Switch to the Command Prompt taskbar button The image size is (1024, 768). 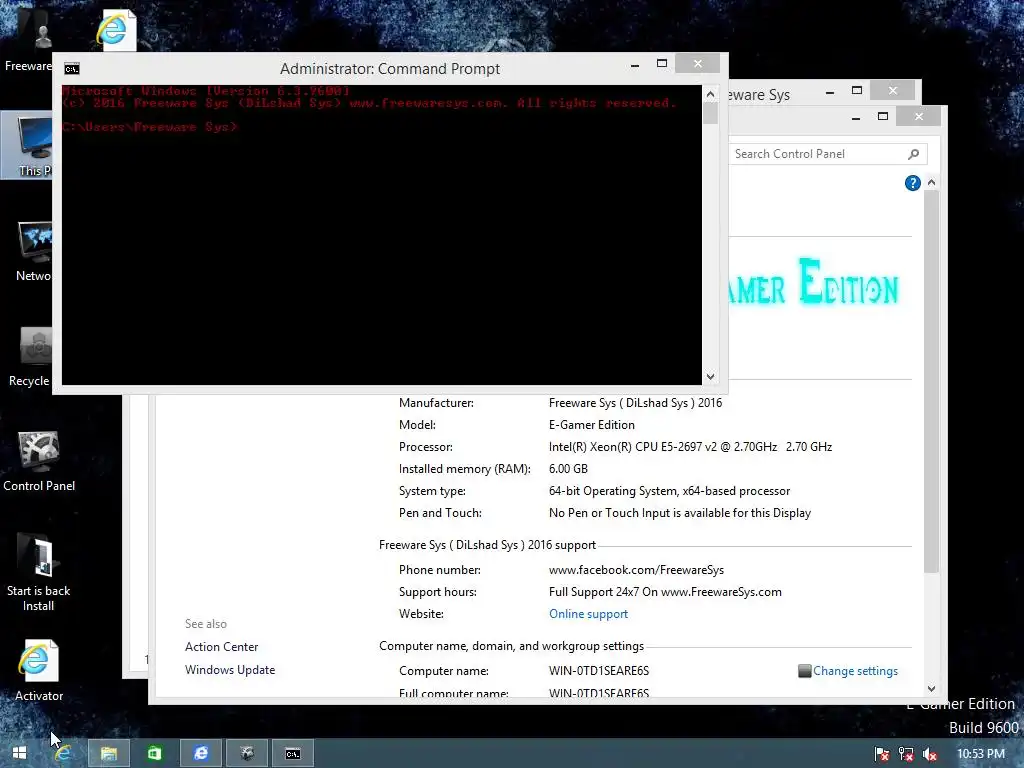coord(293,753)
